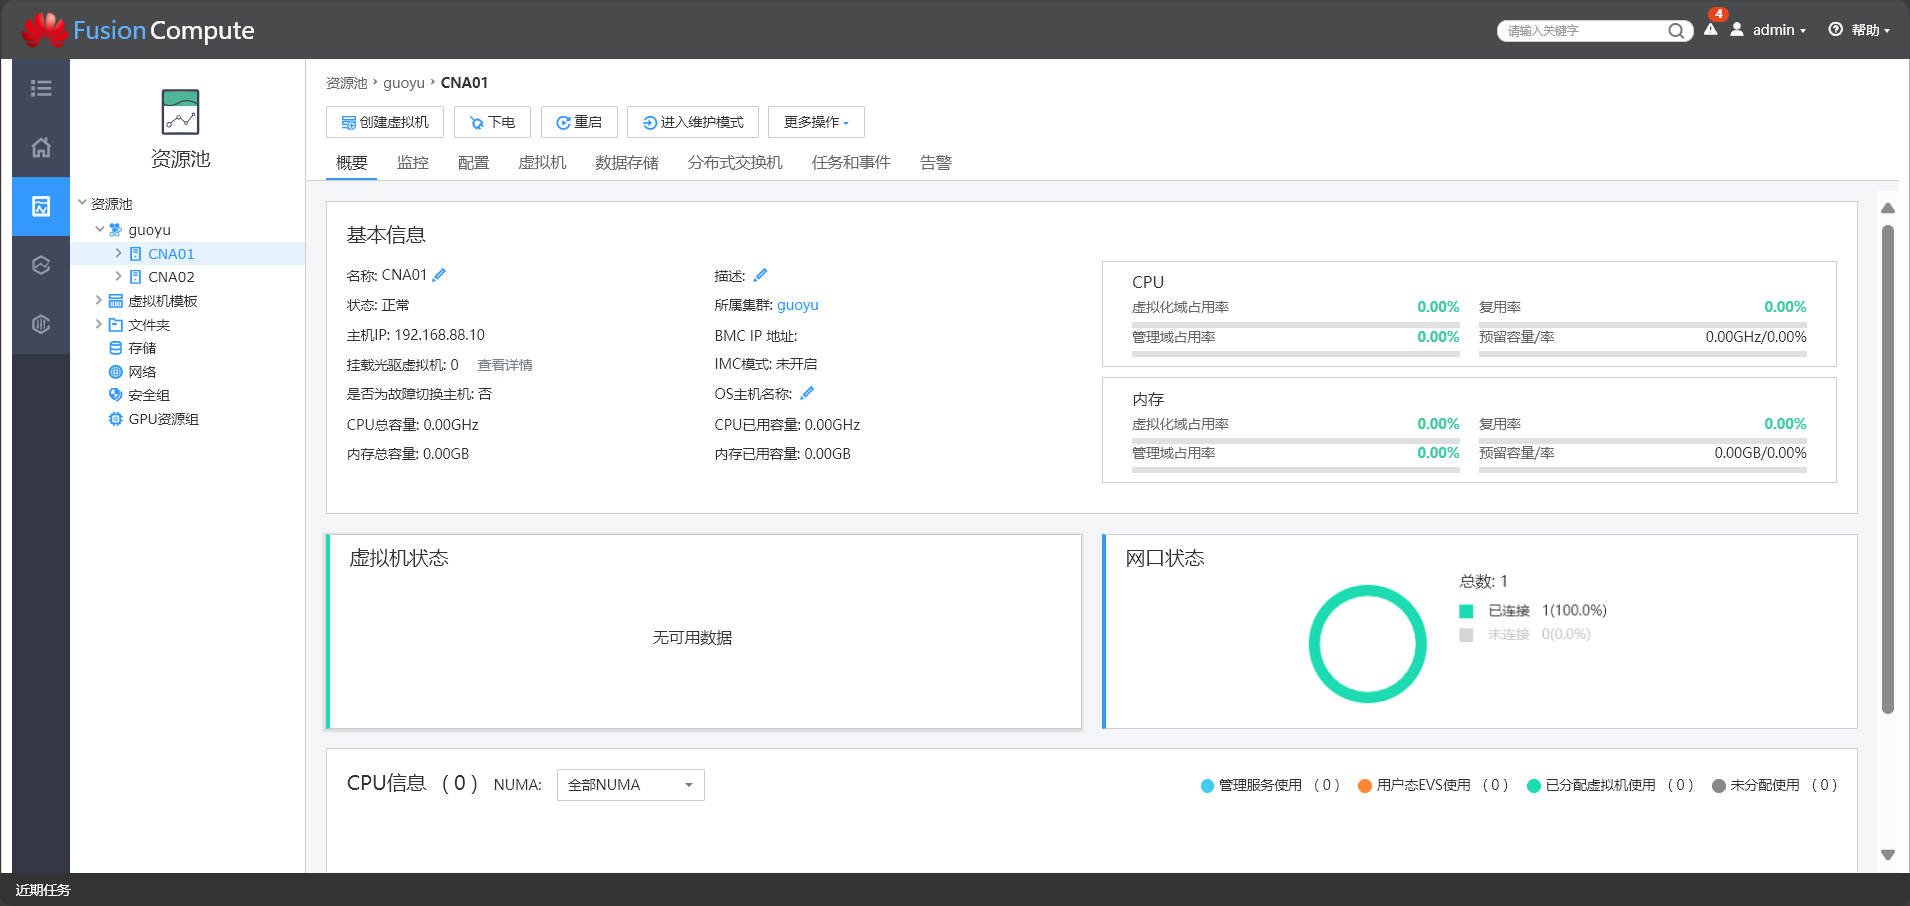Open the 帮助 dropdown menu
This screenshot has height=906, width=1910.
(x=1870, y=30)
